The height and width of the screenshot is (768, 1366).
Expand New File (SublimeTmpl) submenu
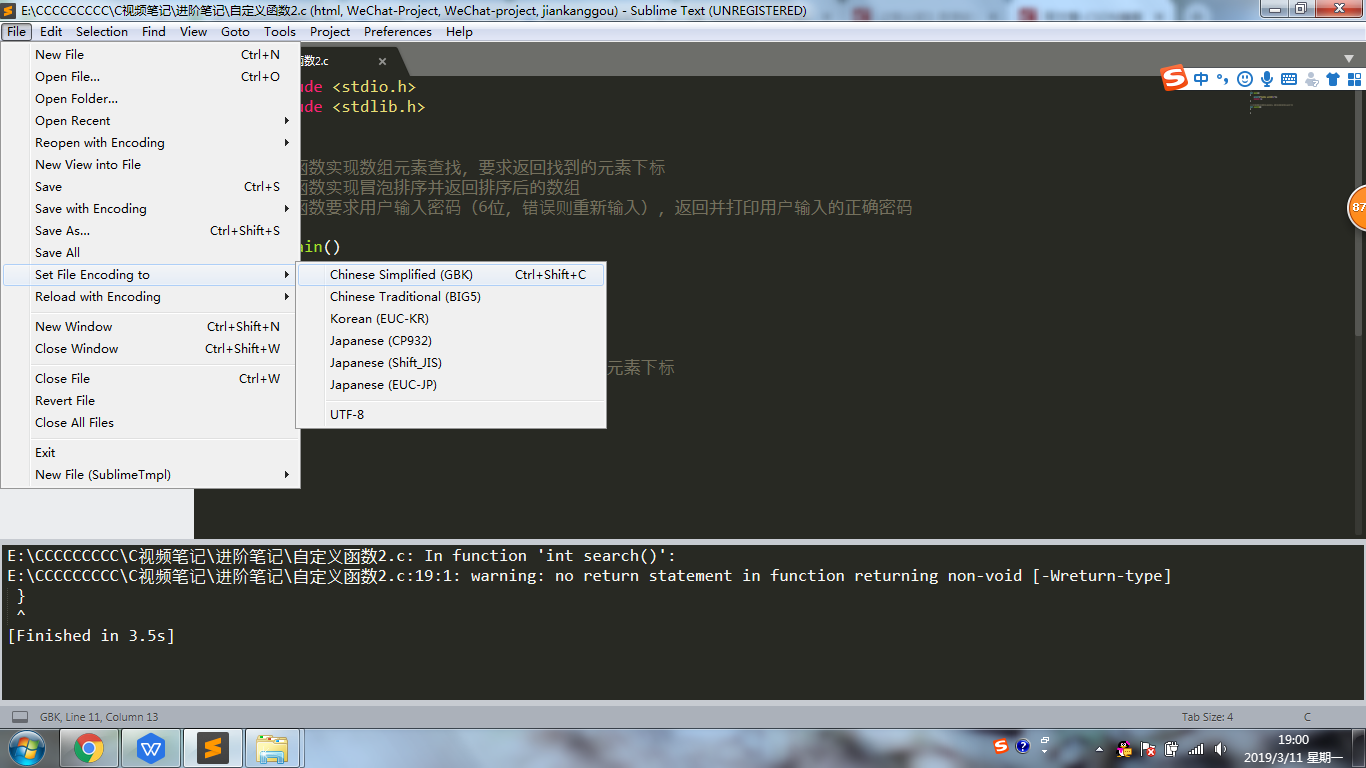[x=150, y=474]
